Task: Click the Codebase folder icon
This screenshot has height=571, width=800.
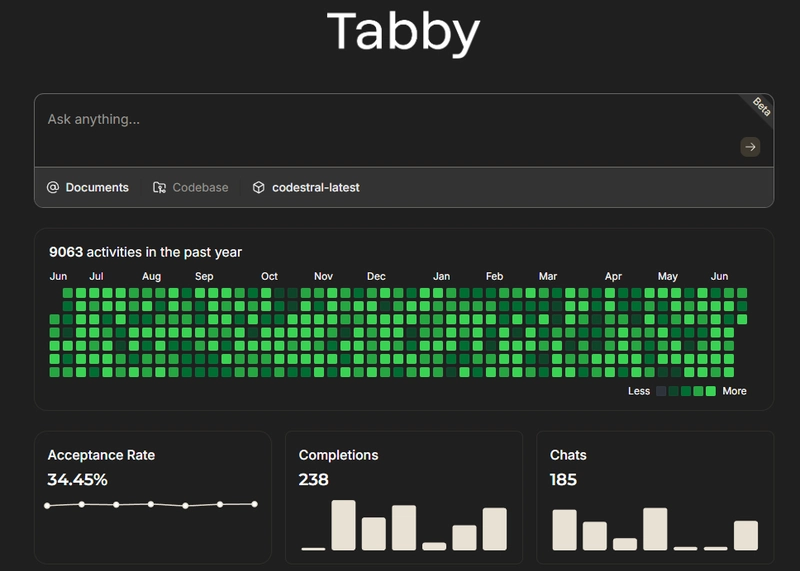Action: click(x=159, y=187)
